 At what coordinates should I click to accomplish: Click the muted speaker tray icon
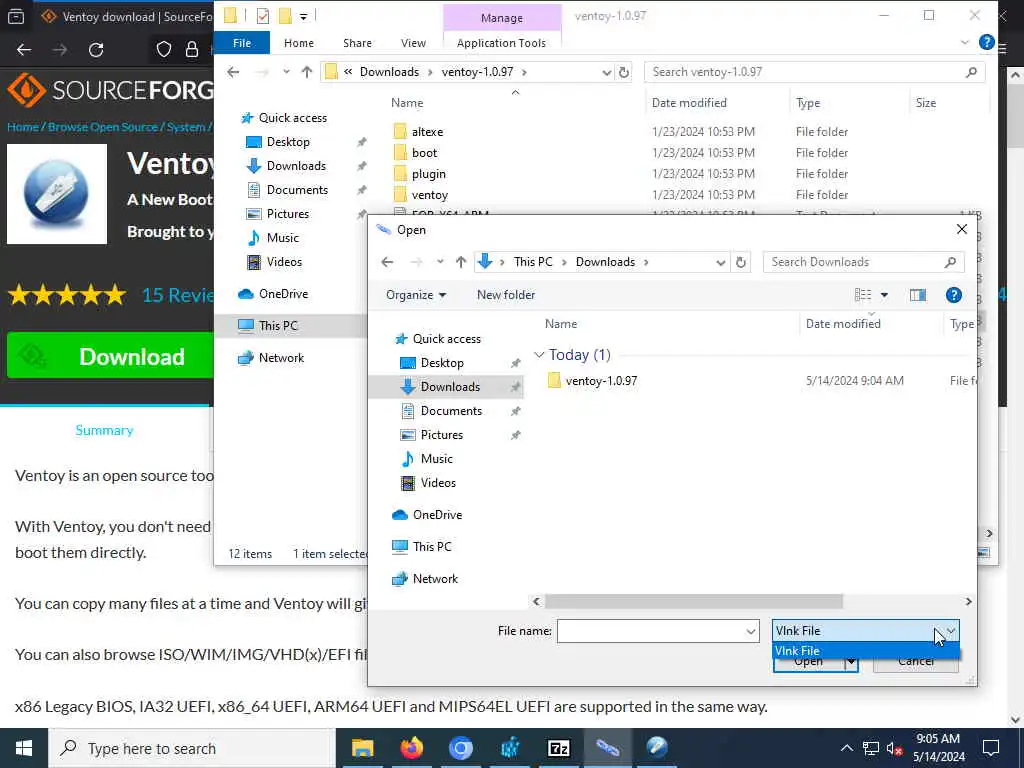(x=895, y=748)
